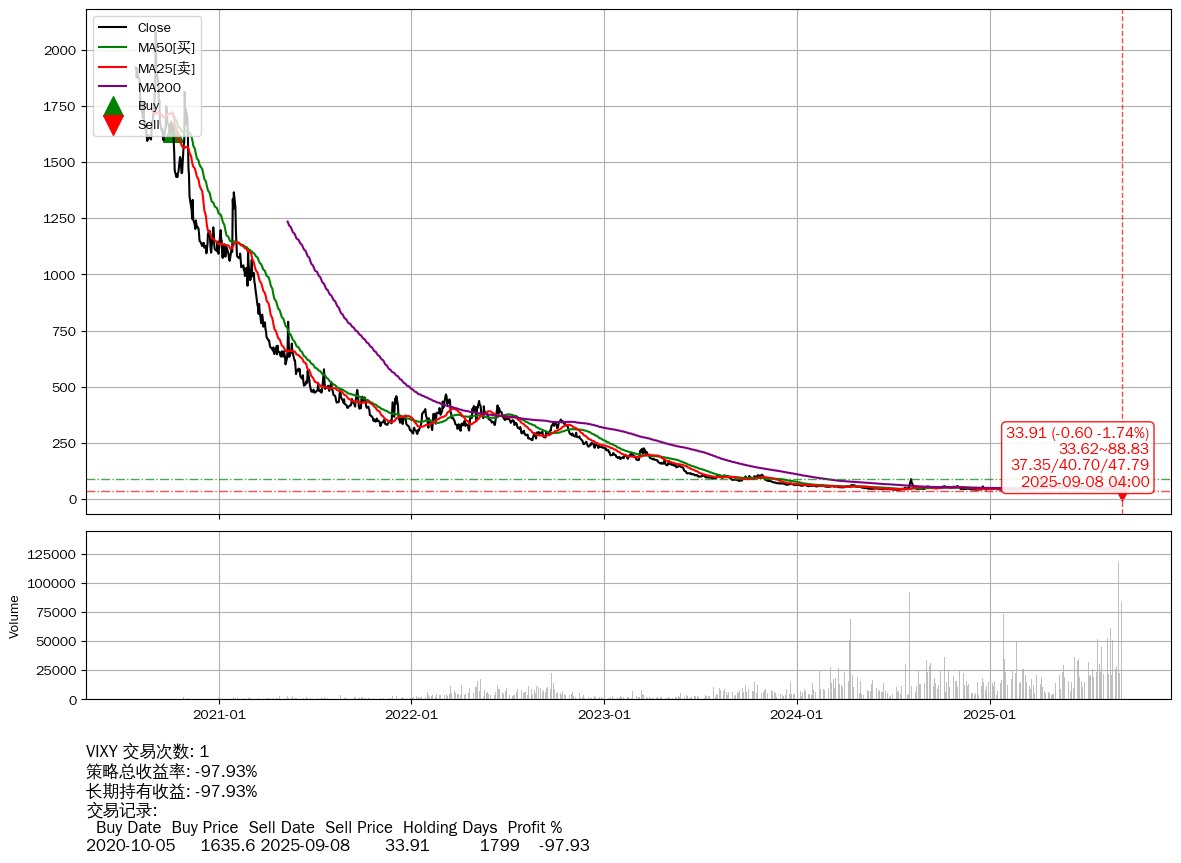
Task: Click the red price annotation box
Action: [x=1077, y=457]
